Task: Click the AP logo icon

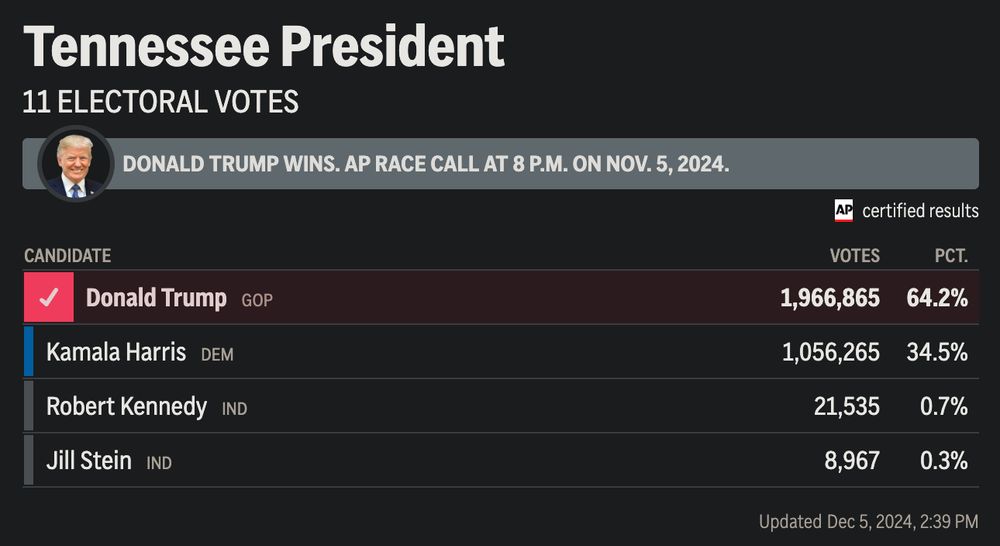Action: (843, 210)
